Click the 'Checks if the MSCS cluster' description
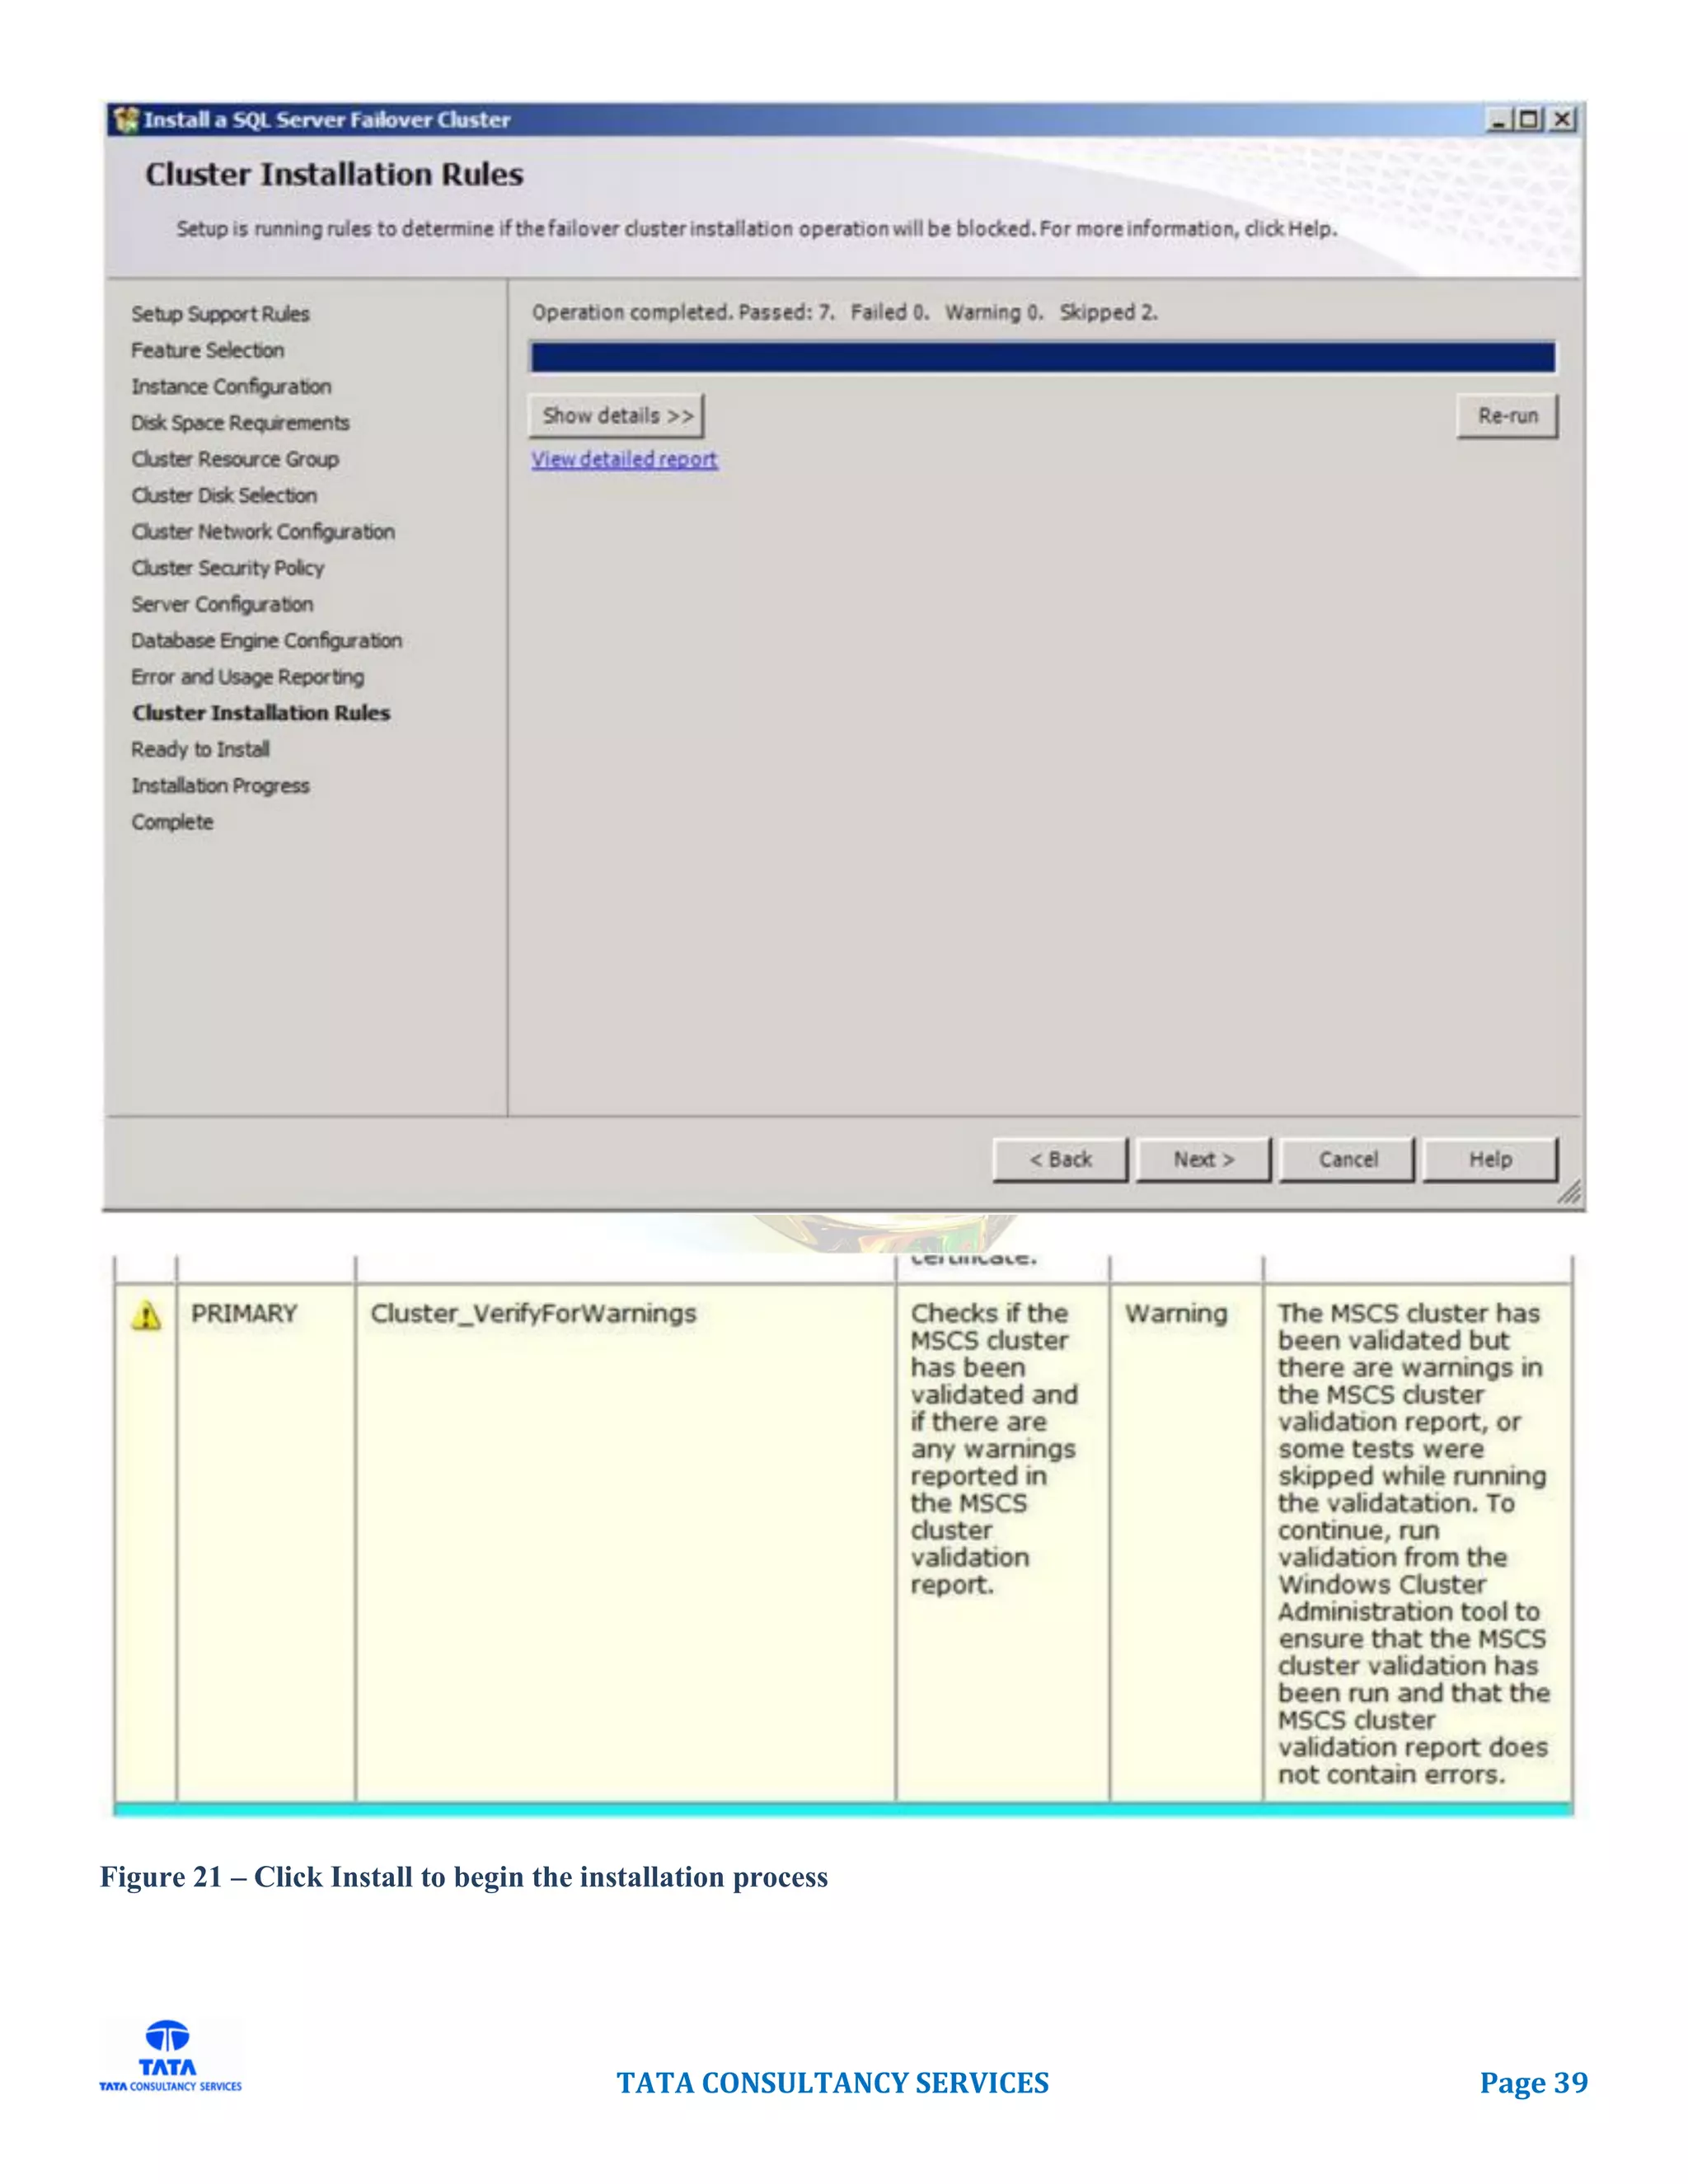 (994, 1449)
